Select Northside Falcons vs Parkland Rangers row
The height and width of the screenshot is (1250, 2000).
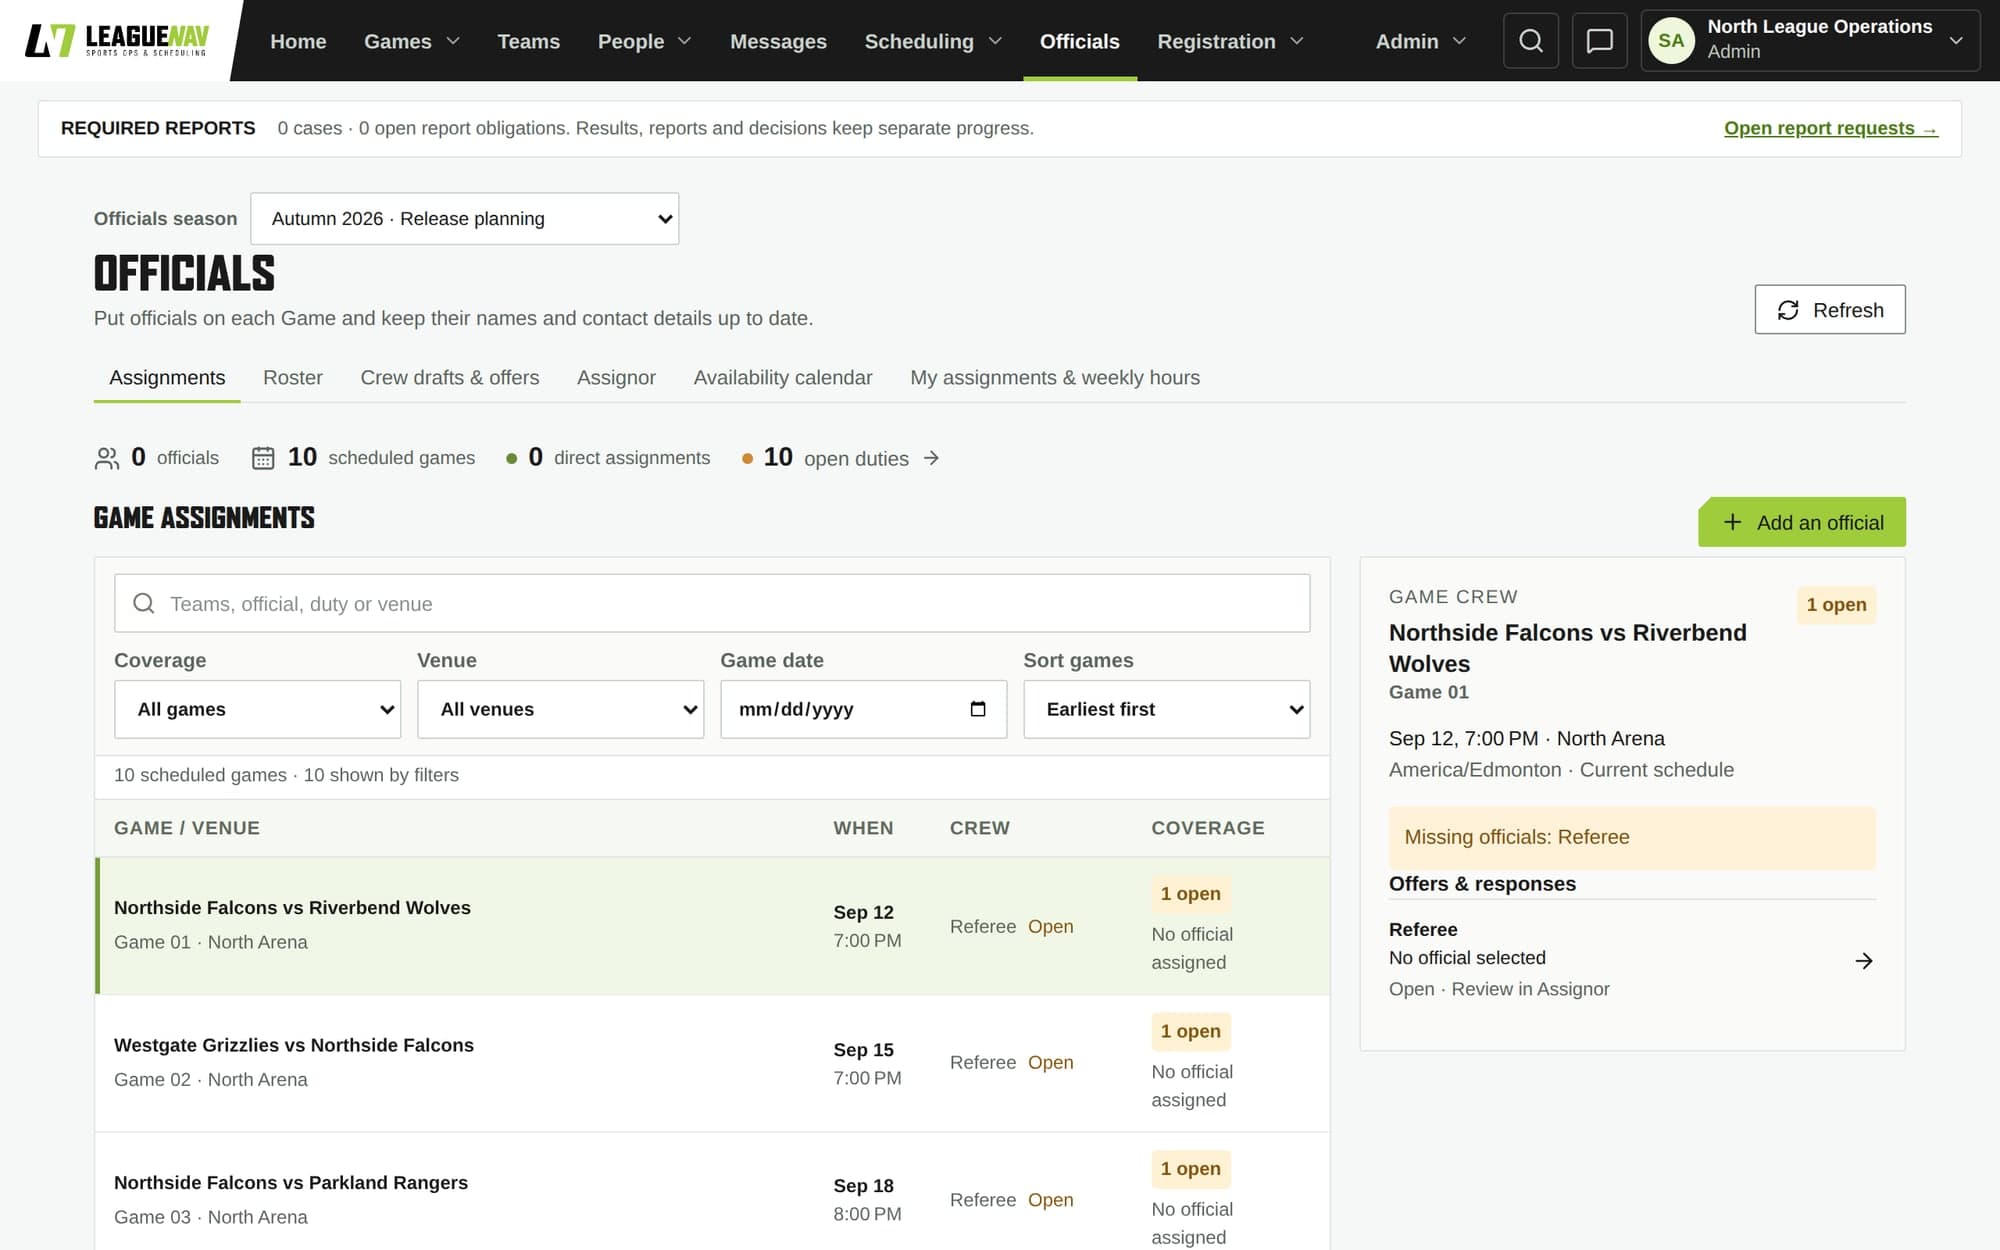712,1192
